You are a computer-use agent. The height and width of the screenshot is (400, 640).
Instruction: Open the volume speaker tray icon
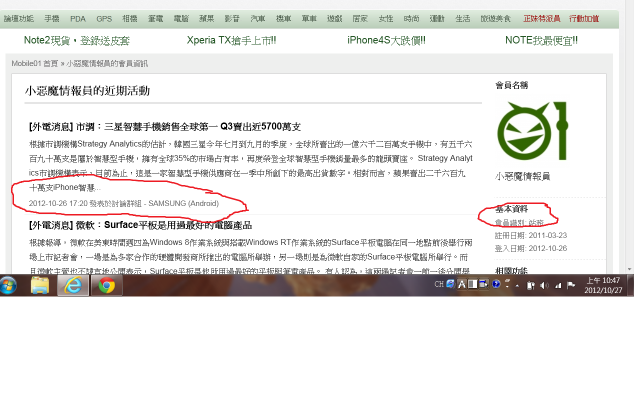coord(544,285)
